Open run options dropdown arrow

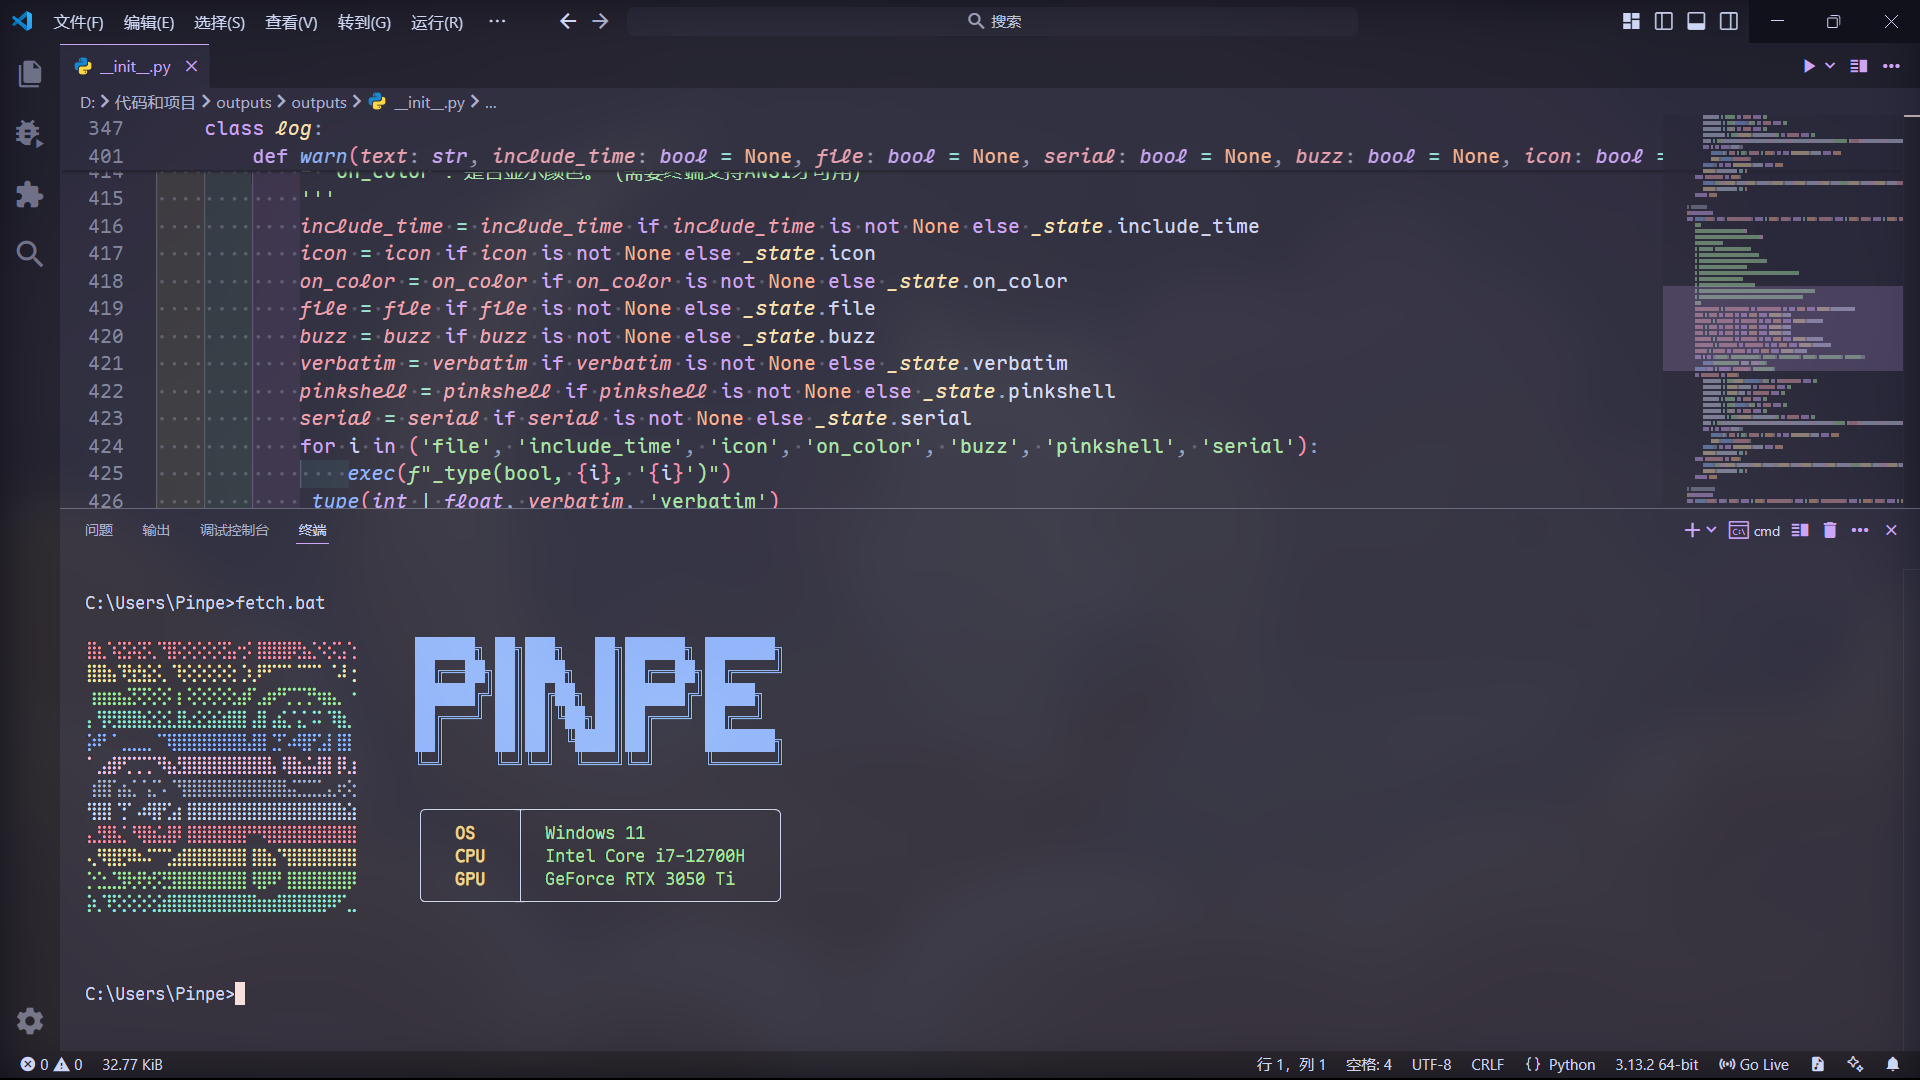[x=1830, y=66]
